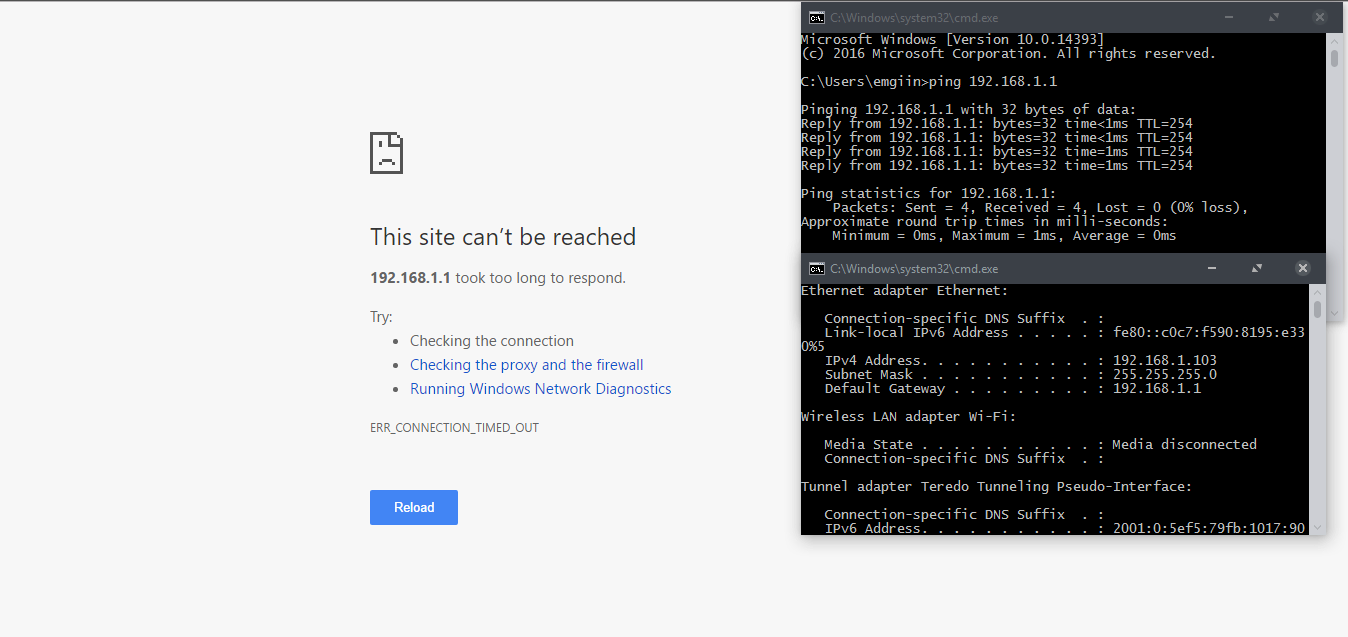Minimize the ping command prompt window
Image resolution: width=1348 pixels, height=637 pixels.
(x=1228, y=17)
